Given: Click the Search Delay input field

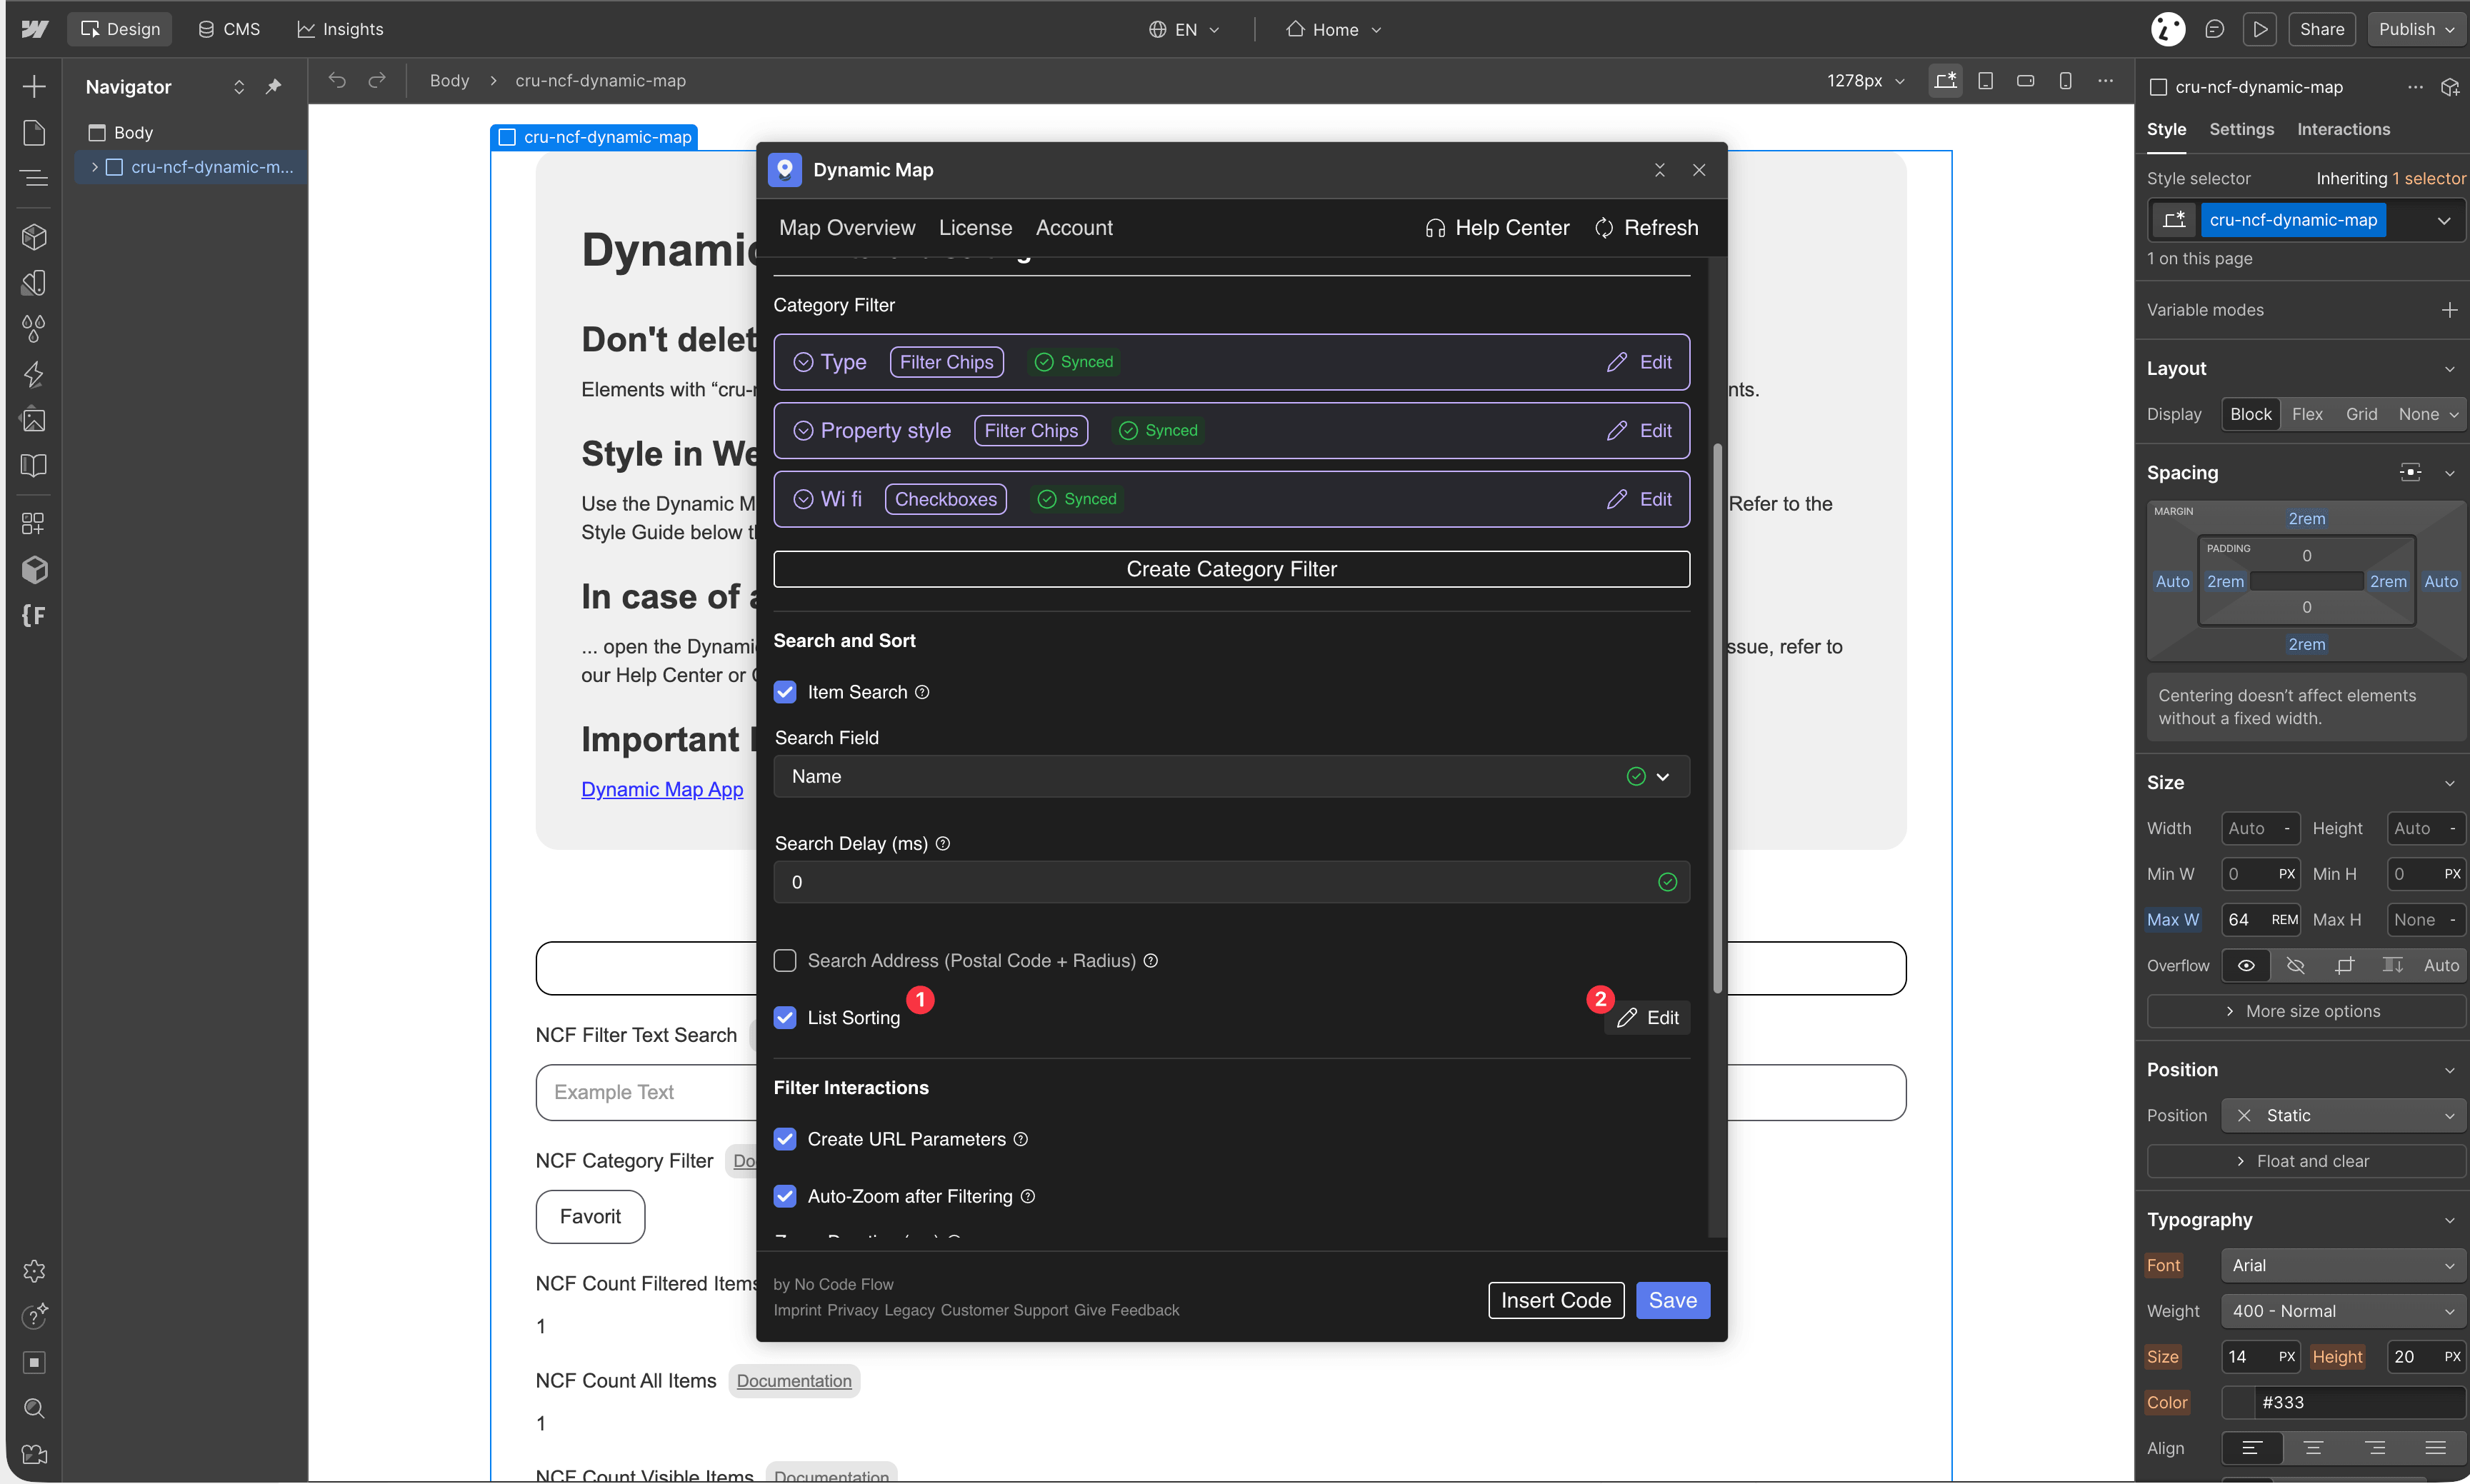Looking at the screenshot, I should pos(1231,882).
